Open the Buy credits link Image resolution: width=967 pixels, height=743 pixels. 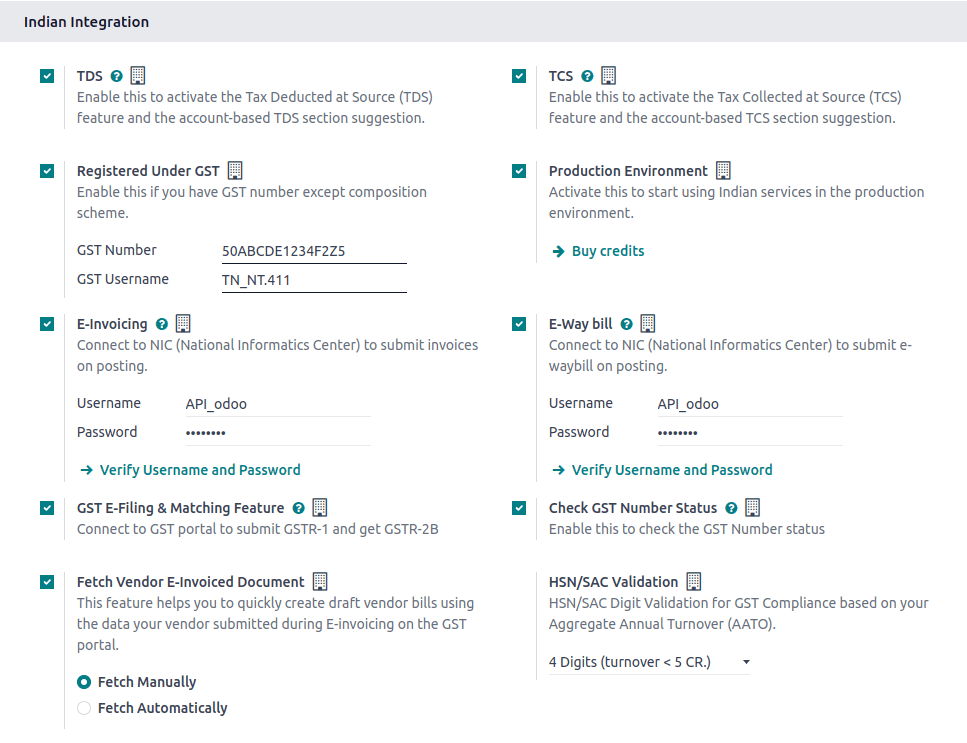point(607,251)
